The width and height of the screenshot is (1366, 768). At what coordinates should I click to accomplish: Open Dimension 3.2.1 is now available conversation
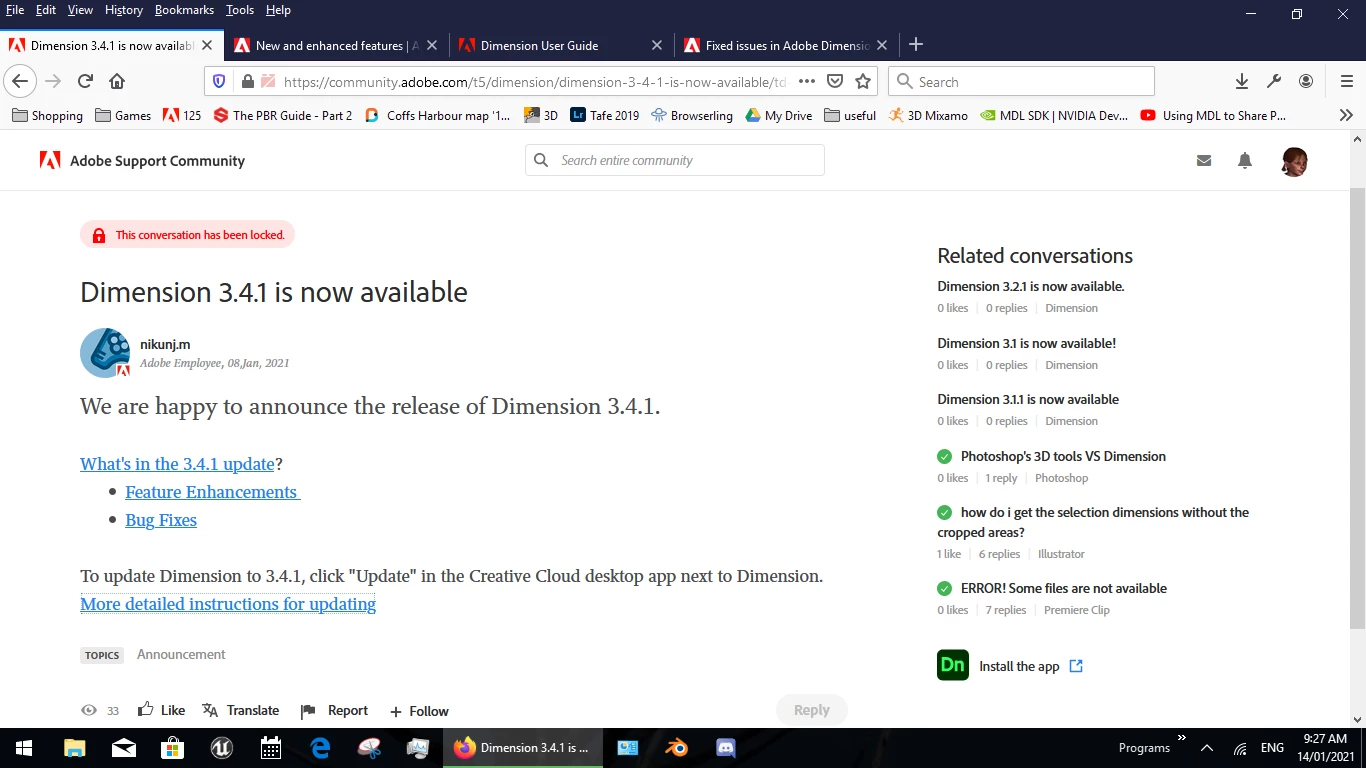point(1030,286)
